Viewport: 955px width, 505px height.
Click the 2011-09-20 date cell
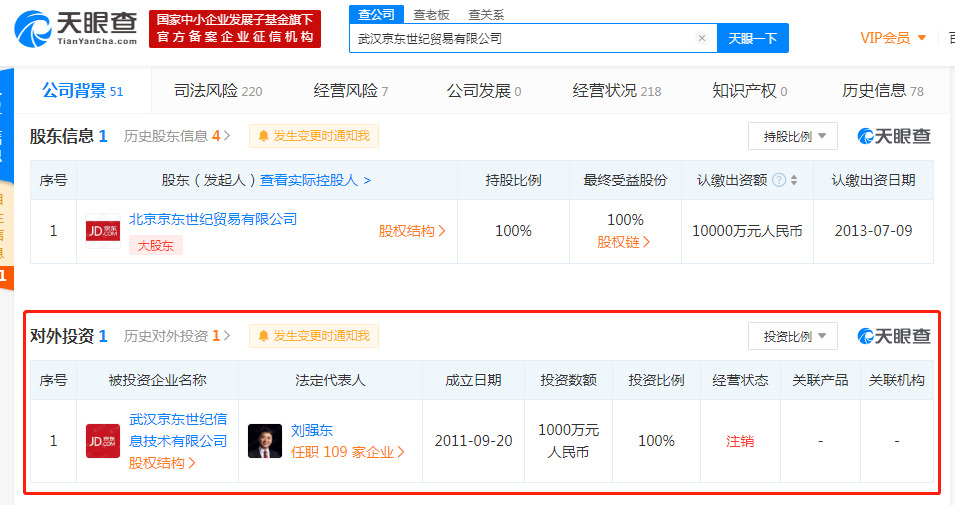473,440
